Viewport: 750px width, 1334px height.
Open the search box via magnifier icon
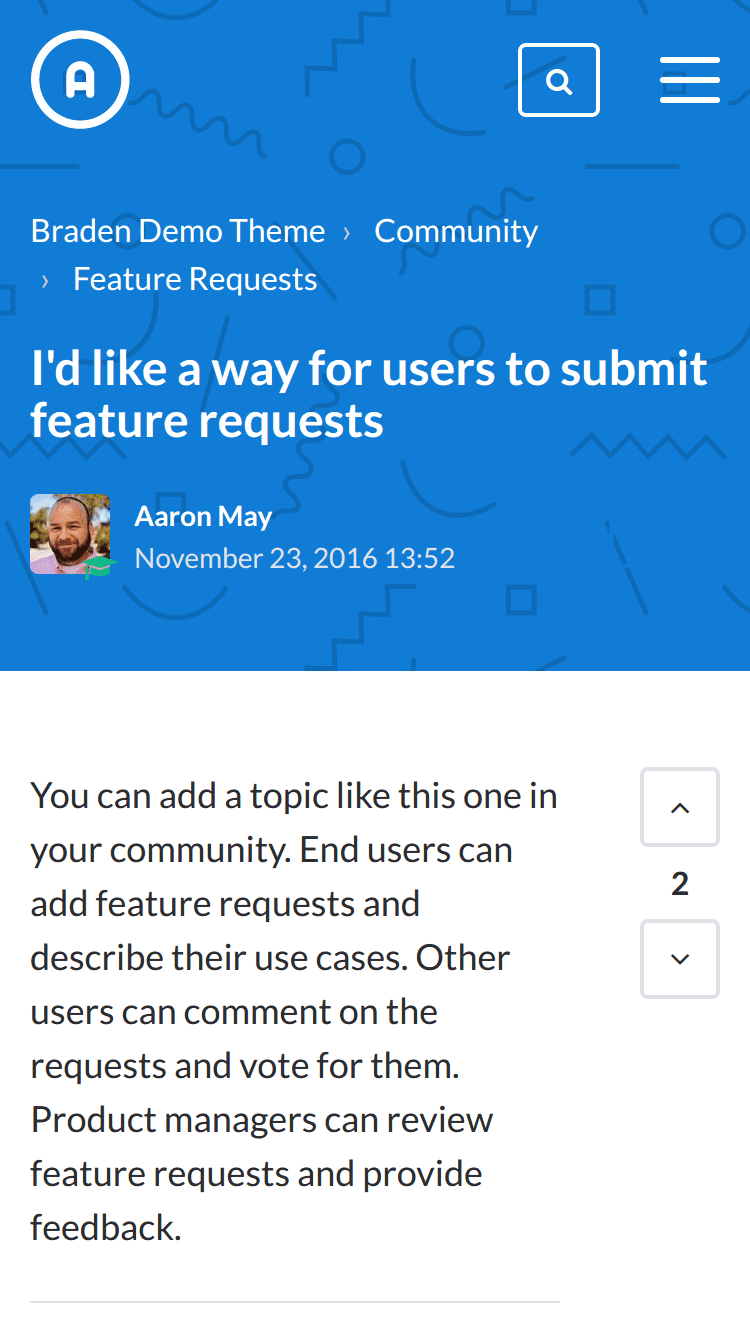click(559, 80)
